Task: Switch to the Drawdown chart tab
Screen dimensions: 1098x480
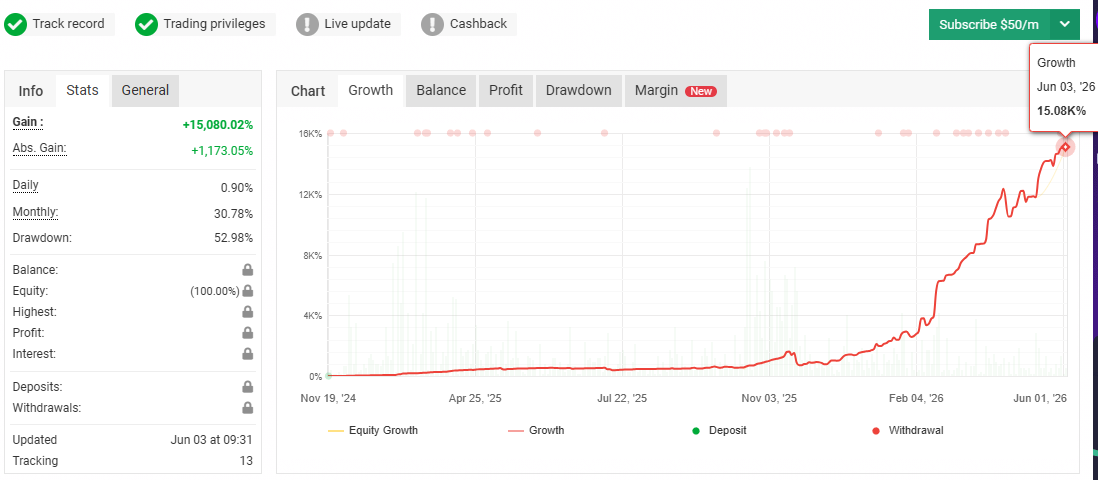Action: pos(578,90)
